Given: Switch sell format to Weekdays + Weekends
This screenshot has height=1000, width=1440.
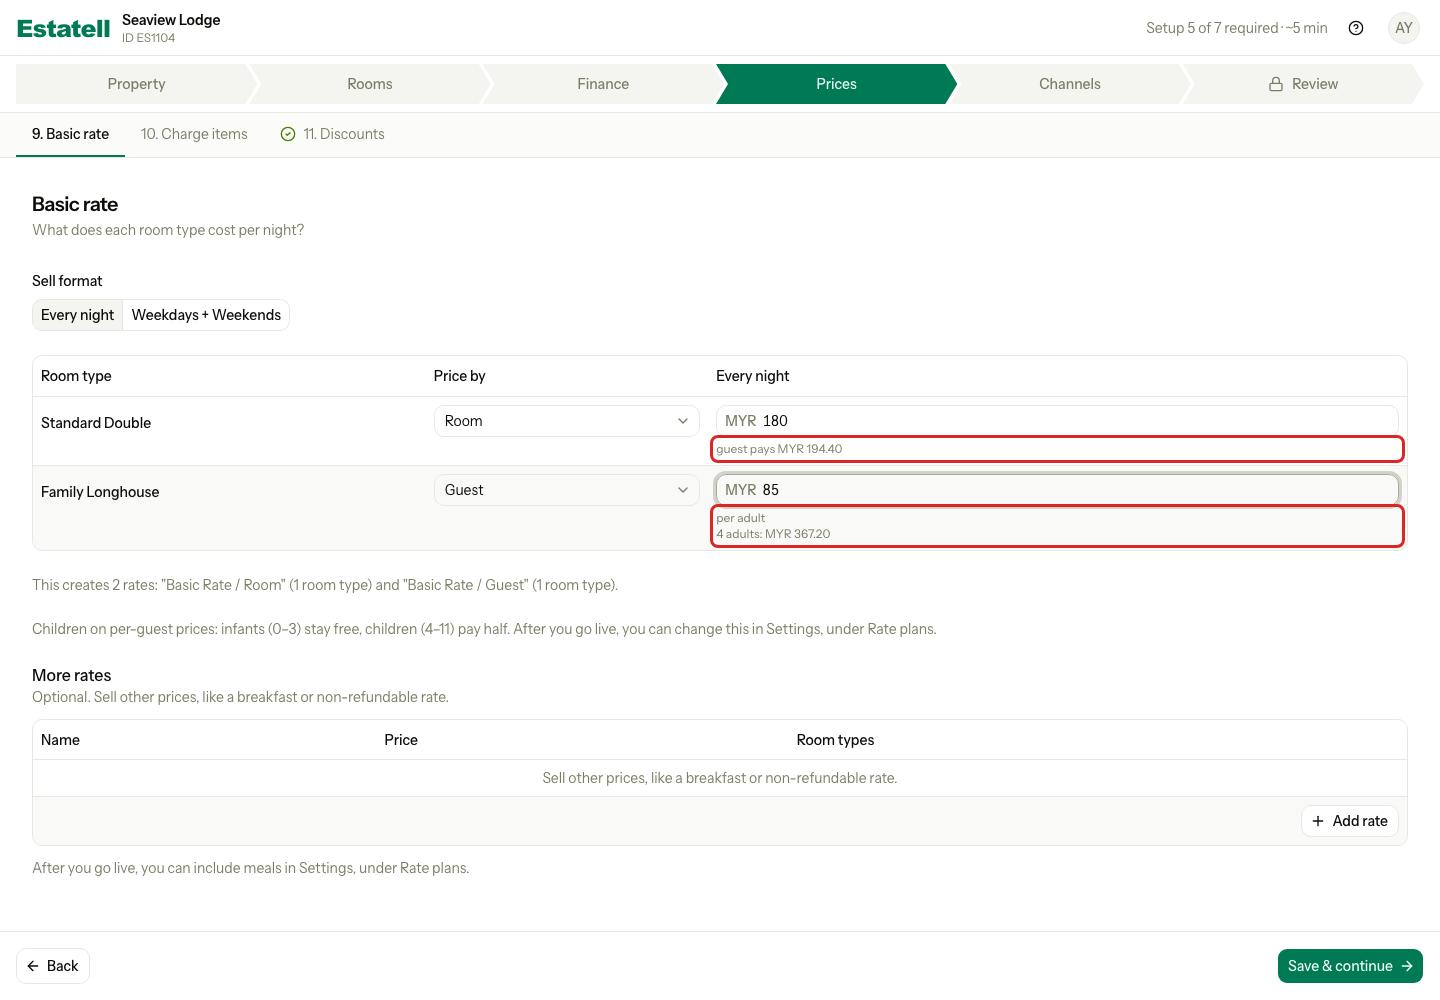Looking at the screenshot, I should coord(206,315).
